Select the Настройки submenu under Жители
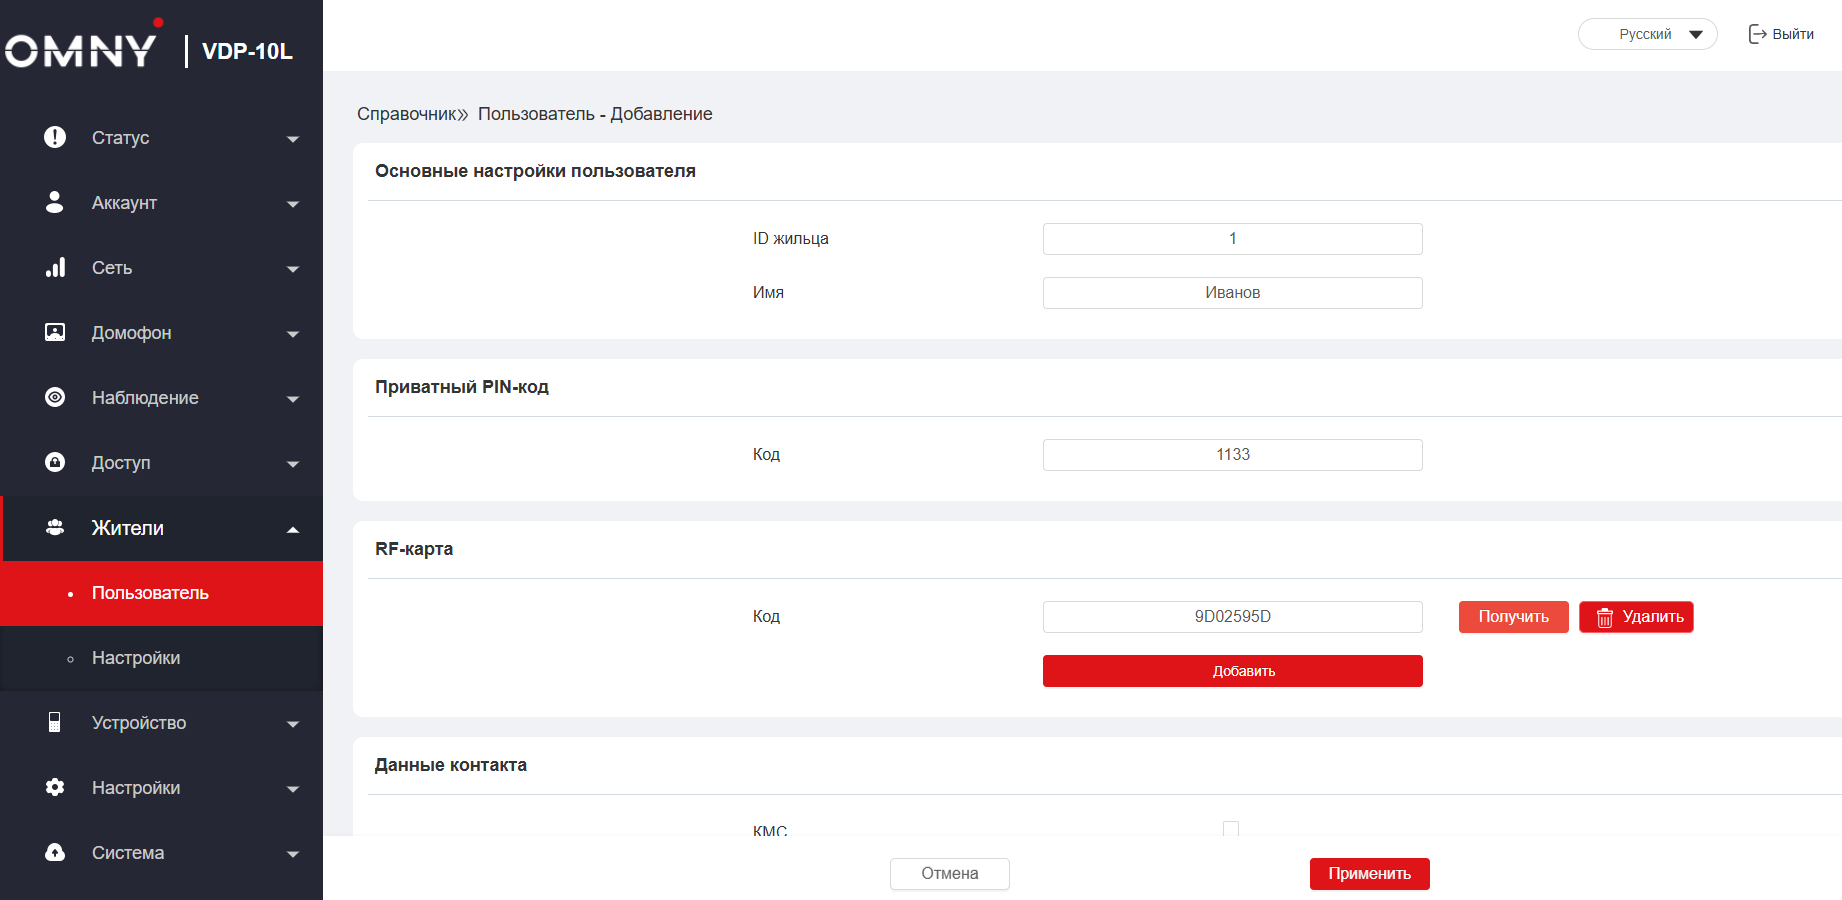The height and width of the screenshot is (900, 1842). point(136,658)
